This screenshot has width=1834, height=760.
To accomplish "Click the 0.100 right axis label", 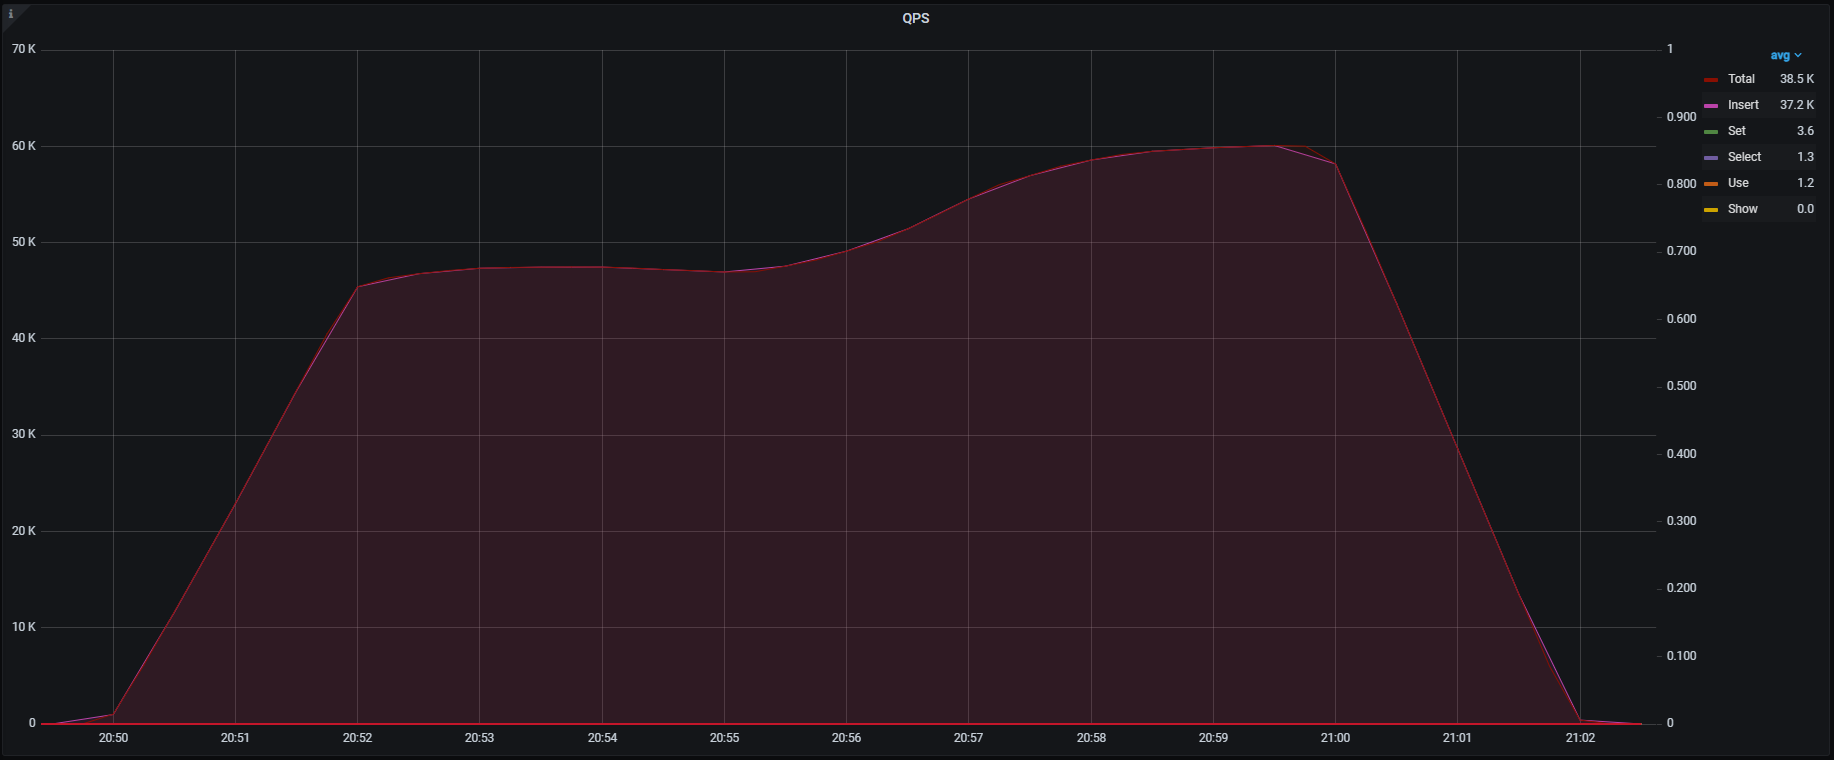I will pos(1681,656).
